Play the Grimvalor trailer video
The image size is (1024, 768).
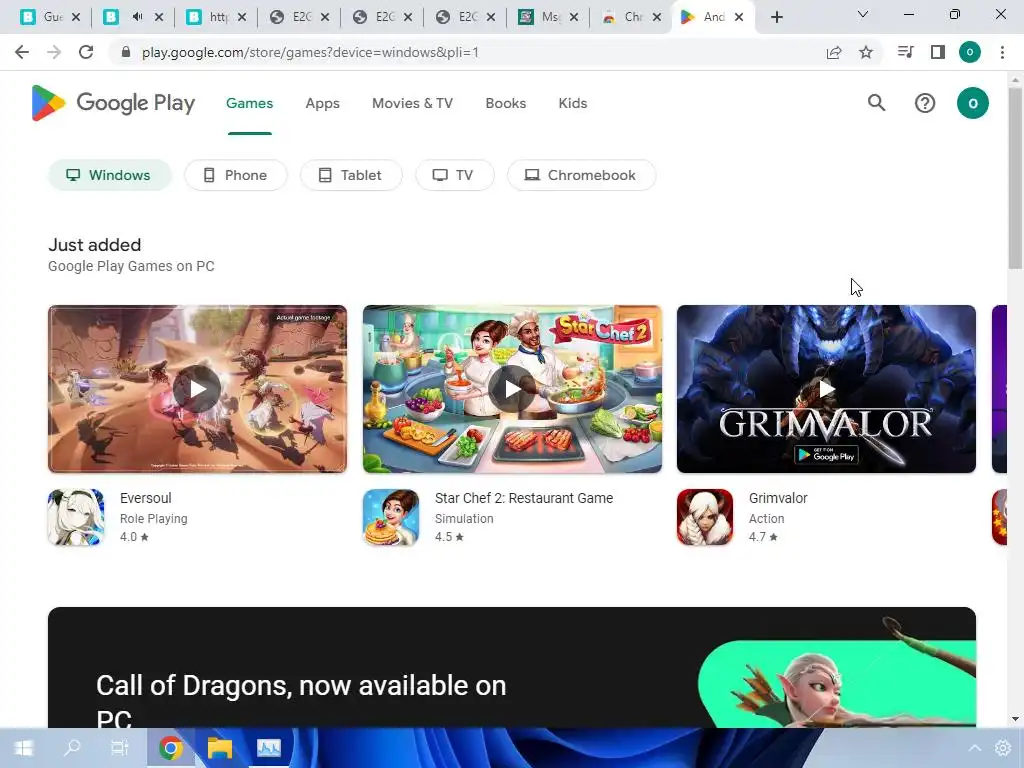point(826,389)
